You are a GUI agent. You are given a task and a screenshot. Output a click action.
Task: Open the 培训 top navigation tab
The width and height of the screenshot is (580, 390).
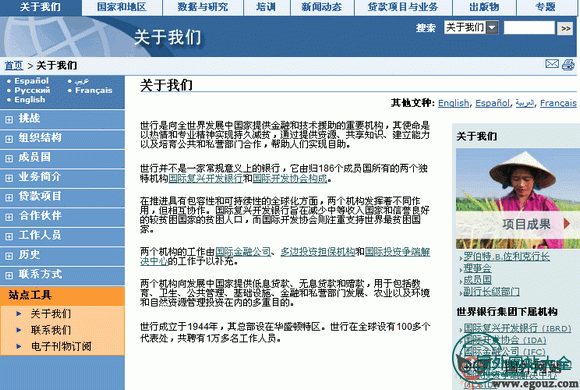coord(266,7)
